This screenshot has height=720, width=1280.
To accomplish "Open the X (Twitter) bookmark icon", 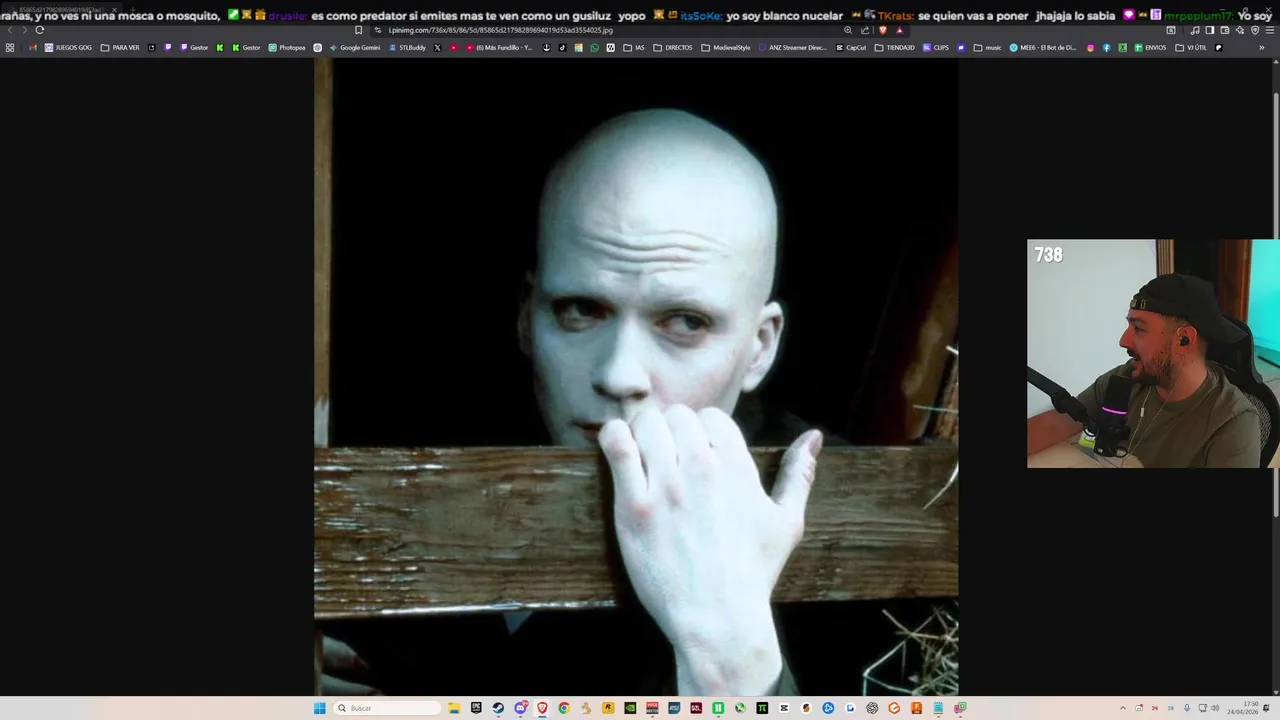I will (x=437, y=47).
